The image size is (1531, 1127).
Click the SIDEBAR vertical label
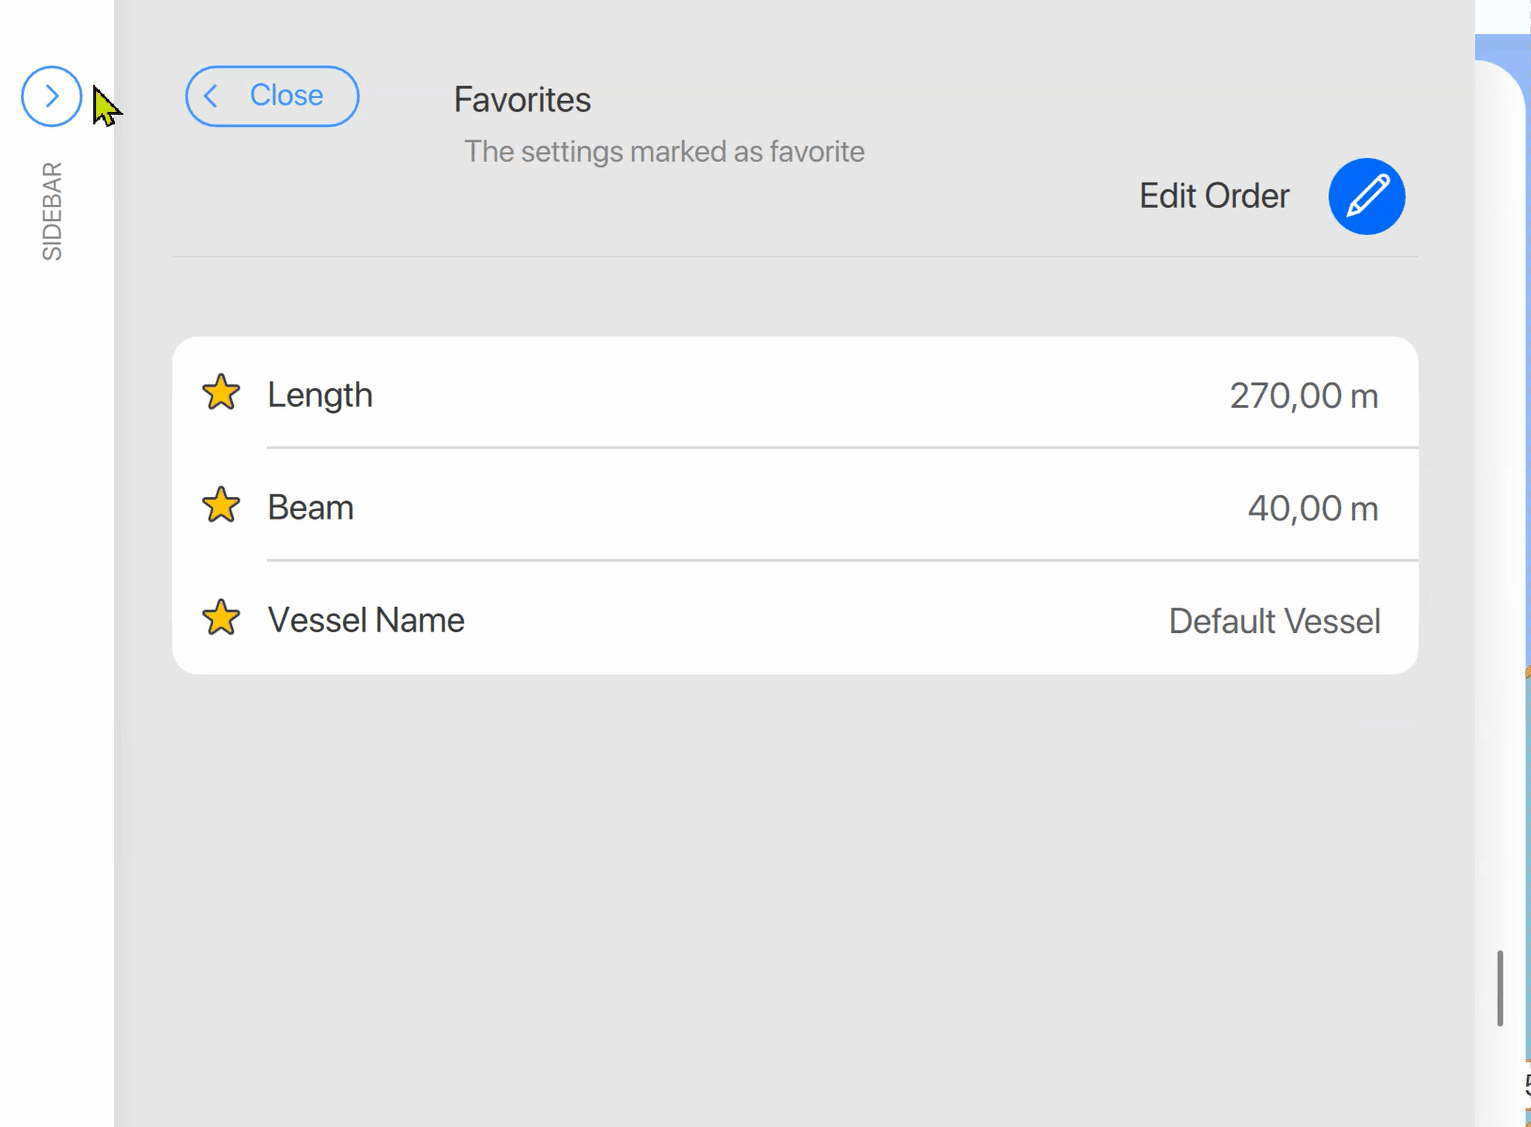coord(52,208)
